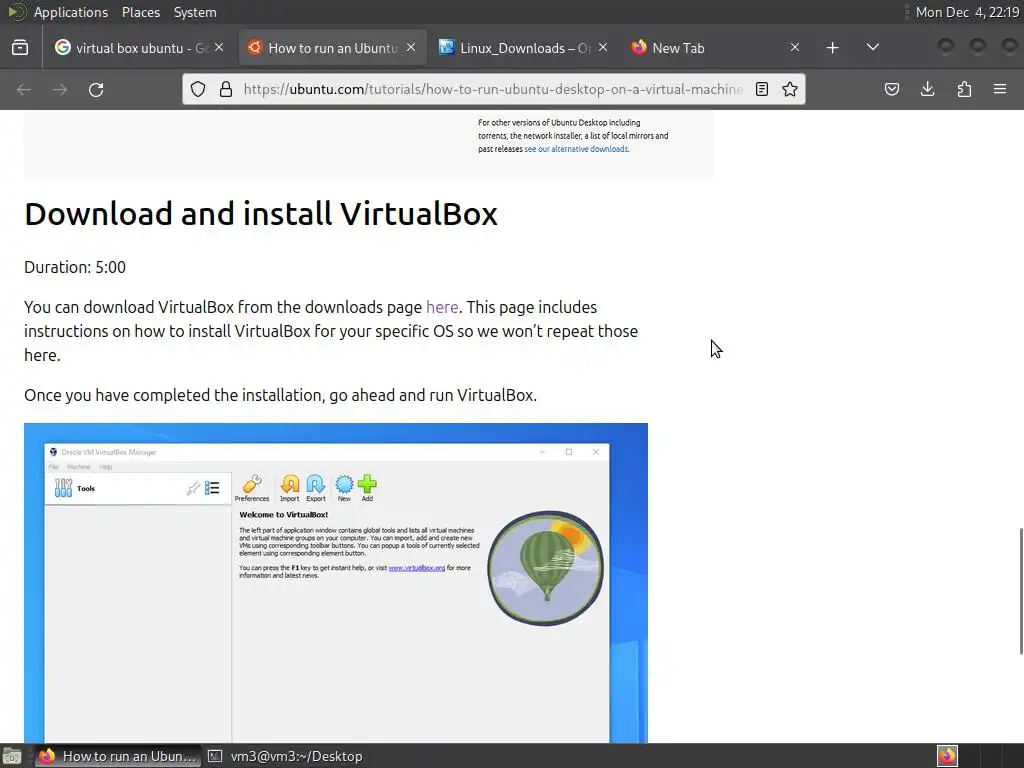This screenshot has height=768, width=1024.
Task: Switch to the vm3@vm3 terminal in taskbar
Action: [285, 756]
